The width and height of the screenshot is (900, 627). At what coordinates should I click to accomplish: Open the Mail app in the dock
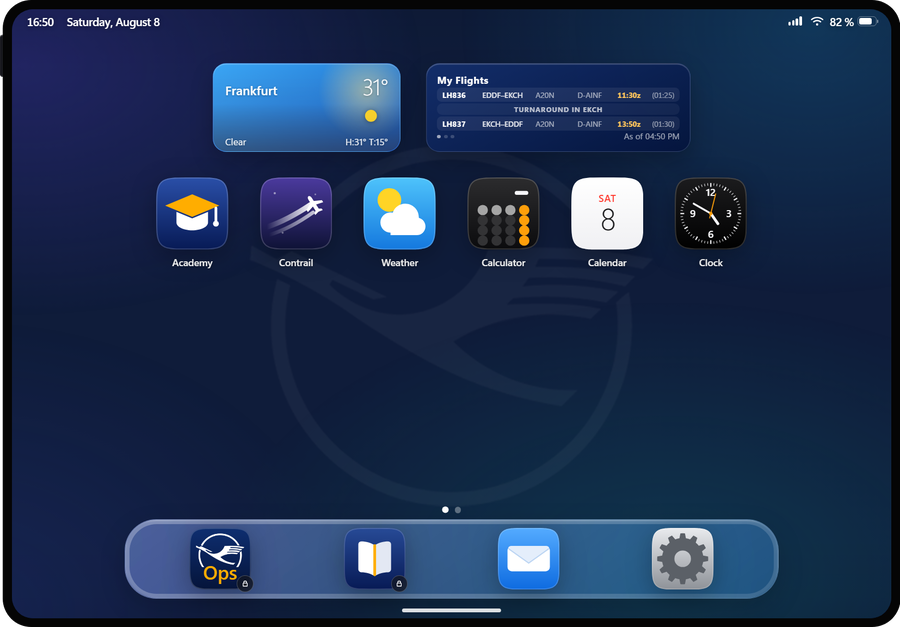[x=529, y=559]
